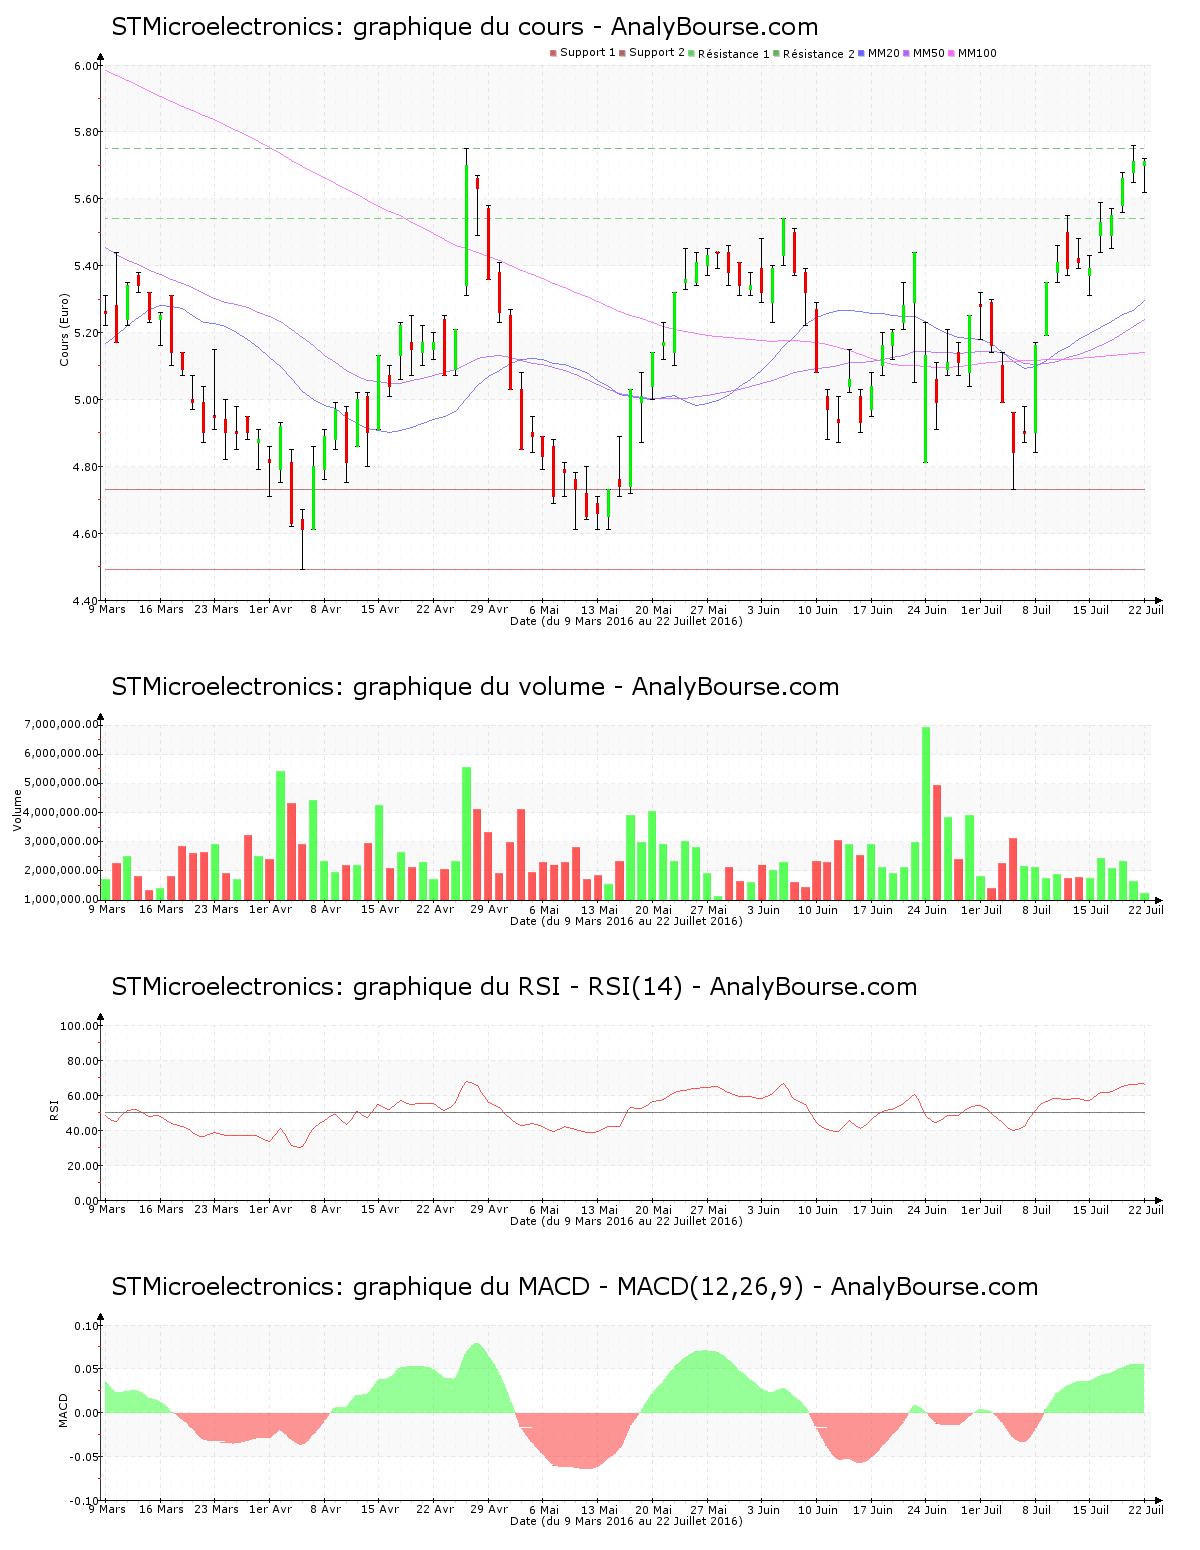Click the 40.00 value on RSI axis
1200x1550 pixels.
[83, 1131]
